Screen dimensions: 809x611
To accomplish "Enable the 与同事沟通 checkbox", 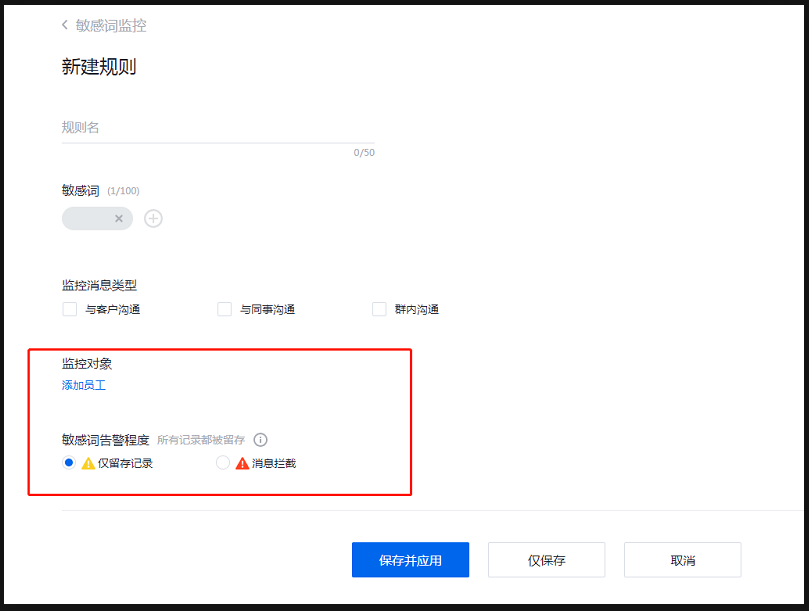I will click(224, 309).
